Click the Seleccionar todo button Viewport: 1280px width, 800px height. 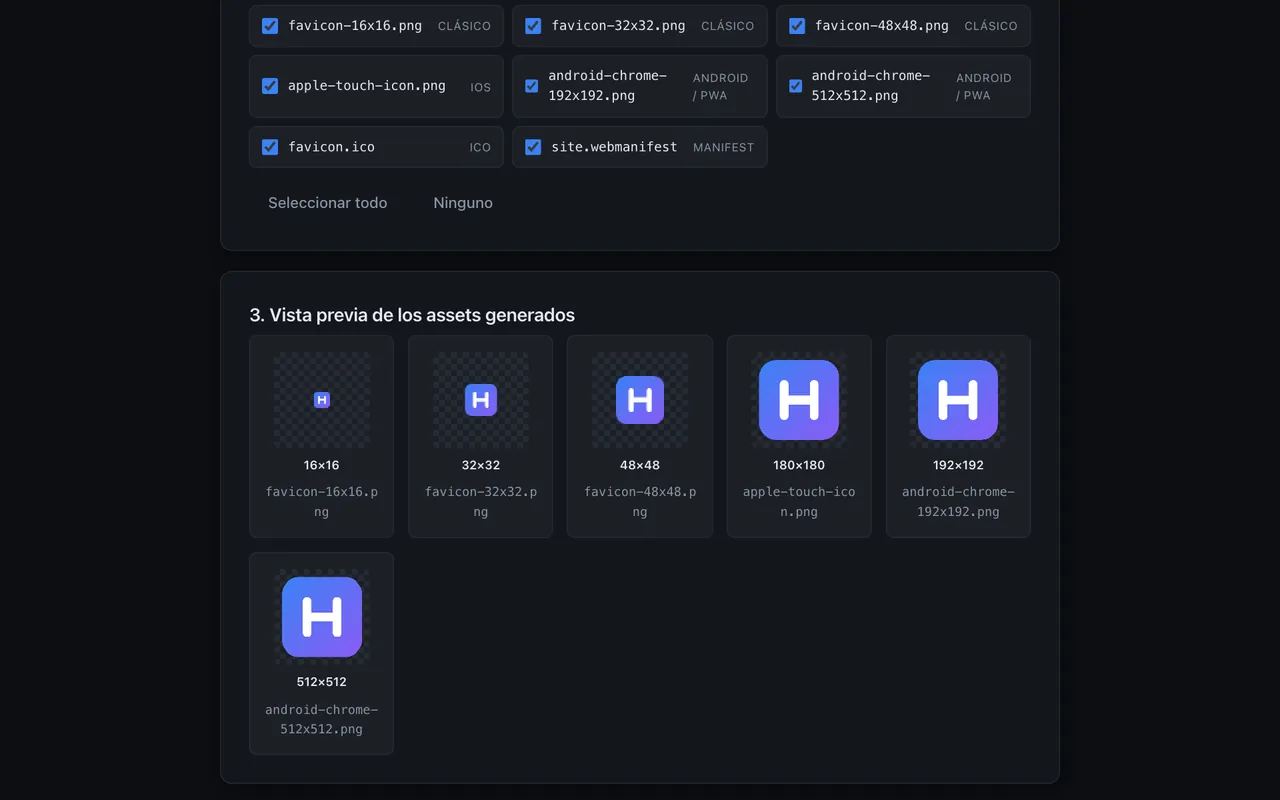tap(327, 203)
